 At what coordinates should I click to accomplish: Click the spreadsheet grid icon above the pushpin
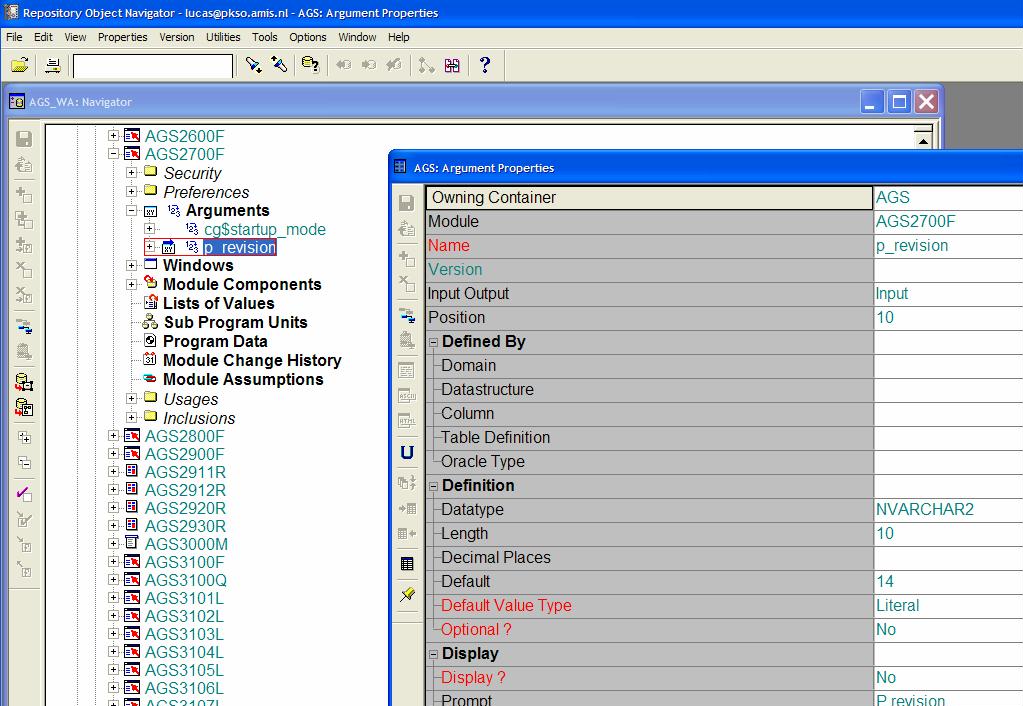click(407, 564)
